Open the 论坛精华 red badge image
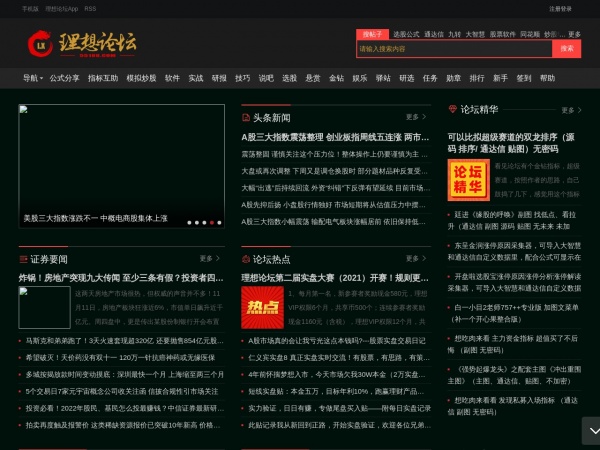The image size is (600, 450). pyautogui.click(x=468, y=180)
